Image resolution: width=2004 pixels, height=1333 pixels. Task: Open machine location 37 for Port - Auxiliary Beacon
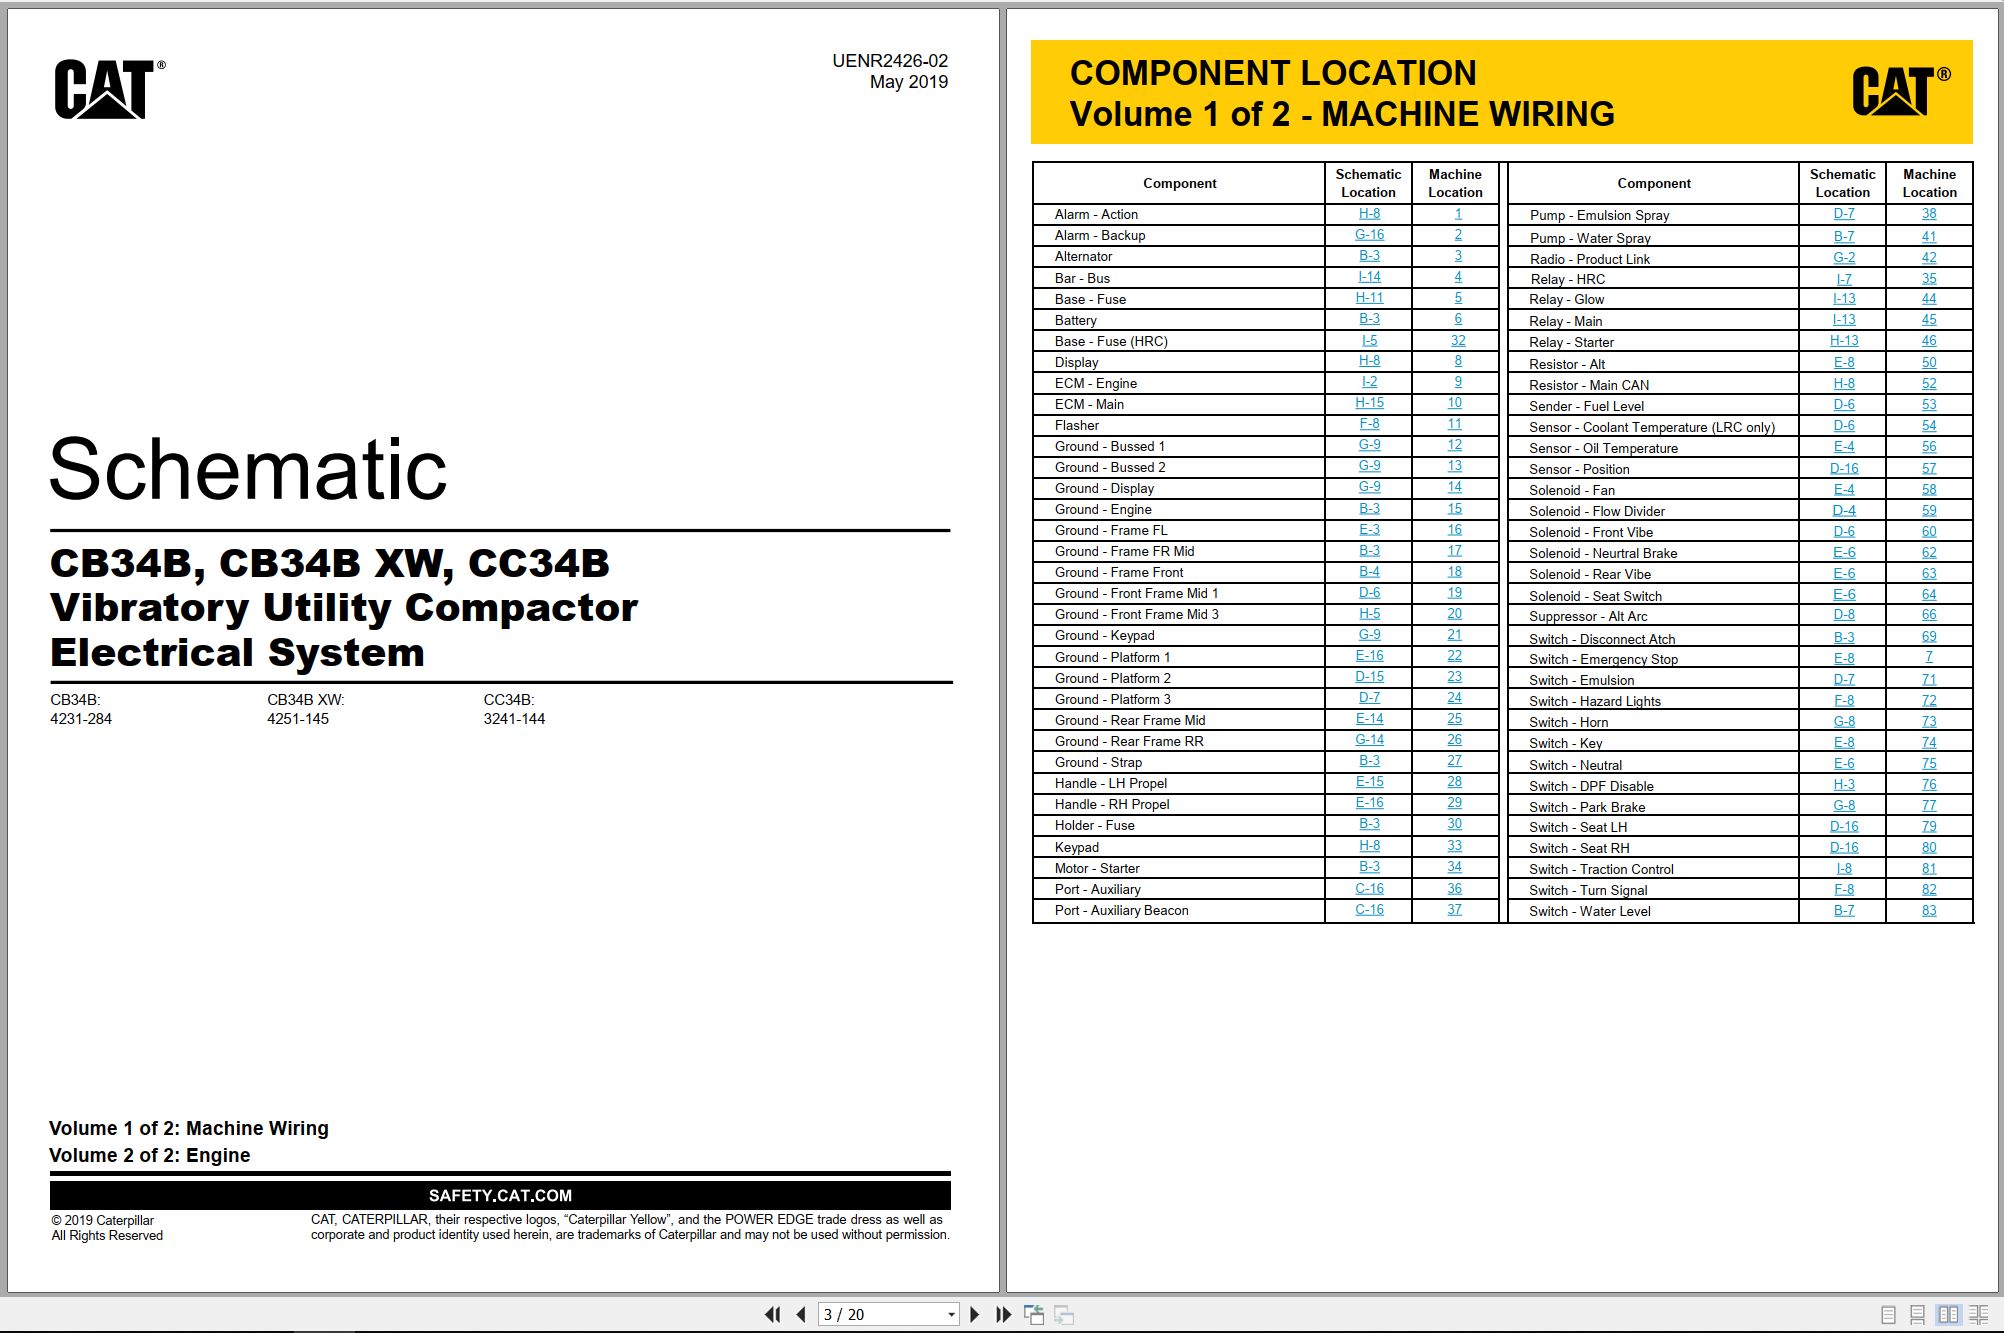(x=1455, y=910)
